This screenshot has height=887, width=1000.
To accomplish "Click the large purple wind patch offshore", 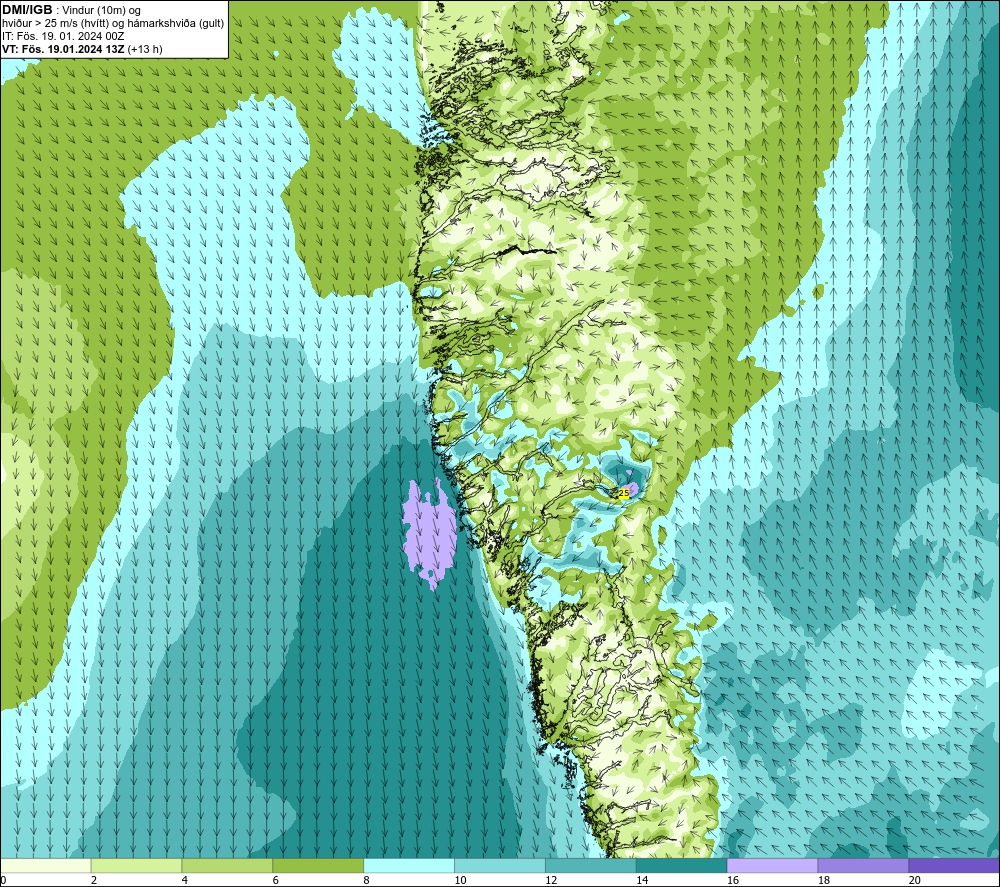I will [x=430, y=534].
